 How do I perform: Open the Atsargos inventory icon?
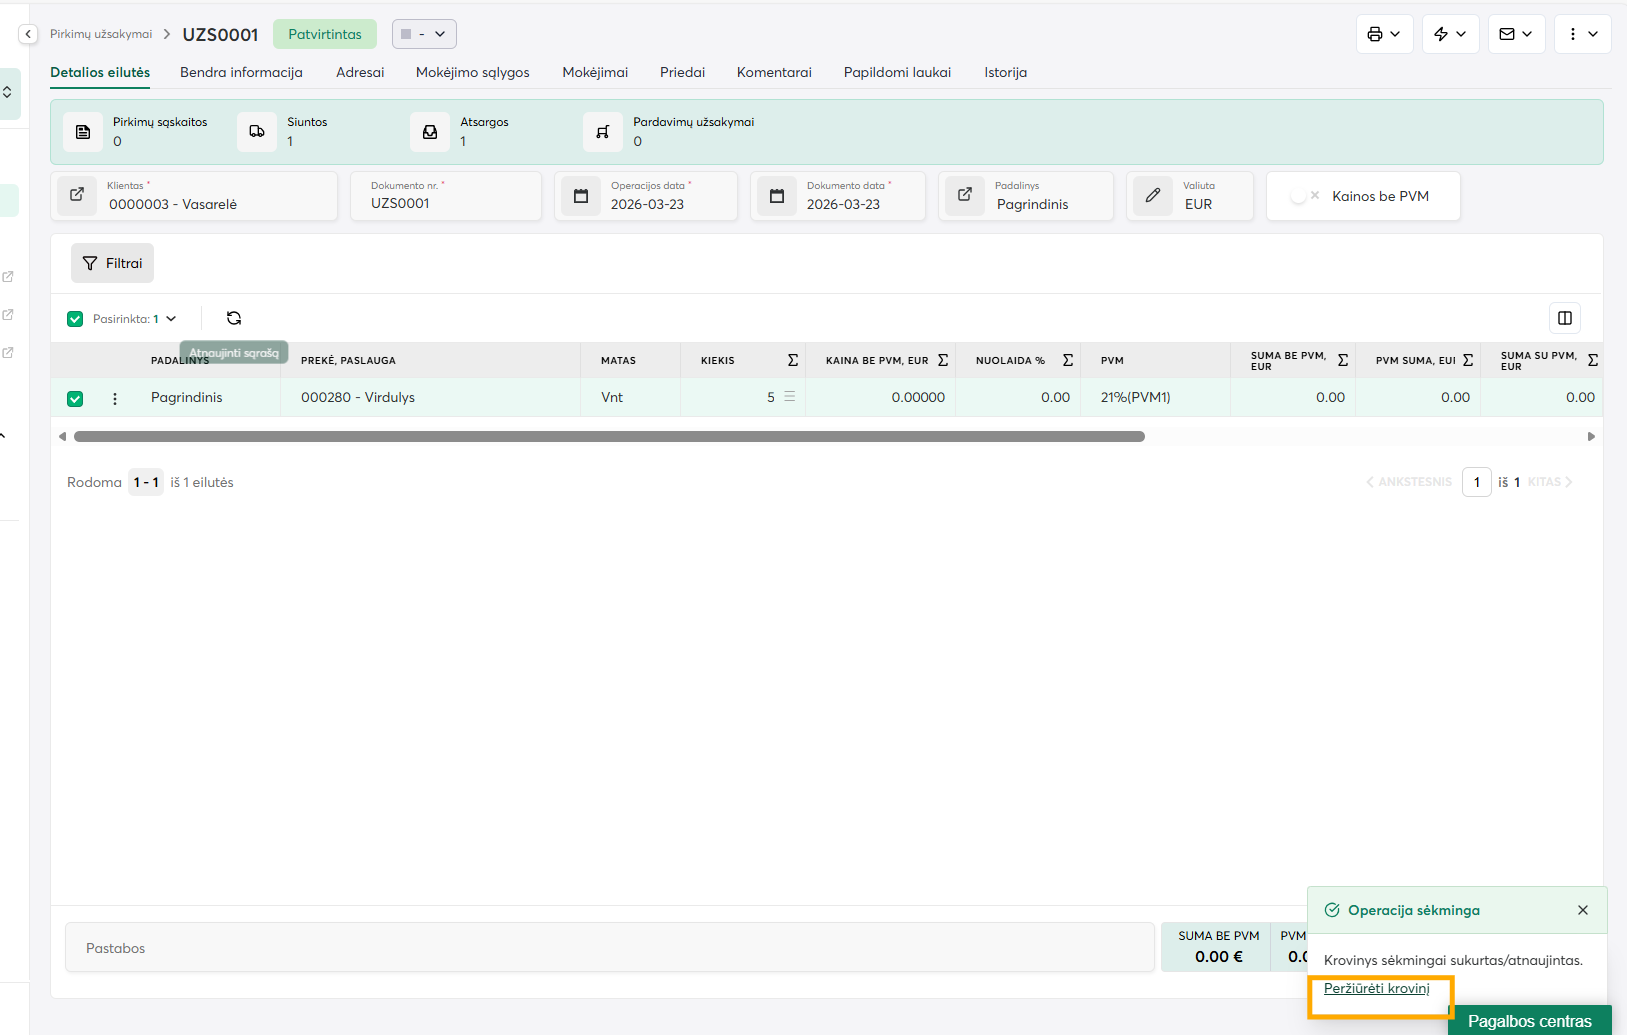click(430, 132)
